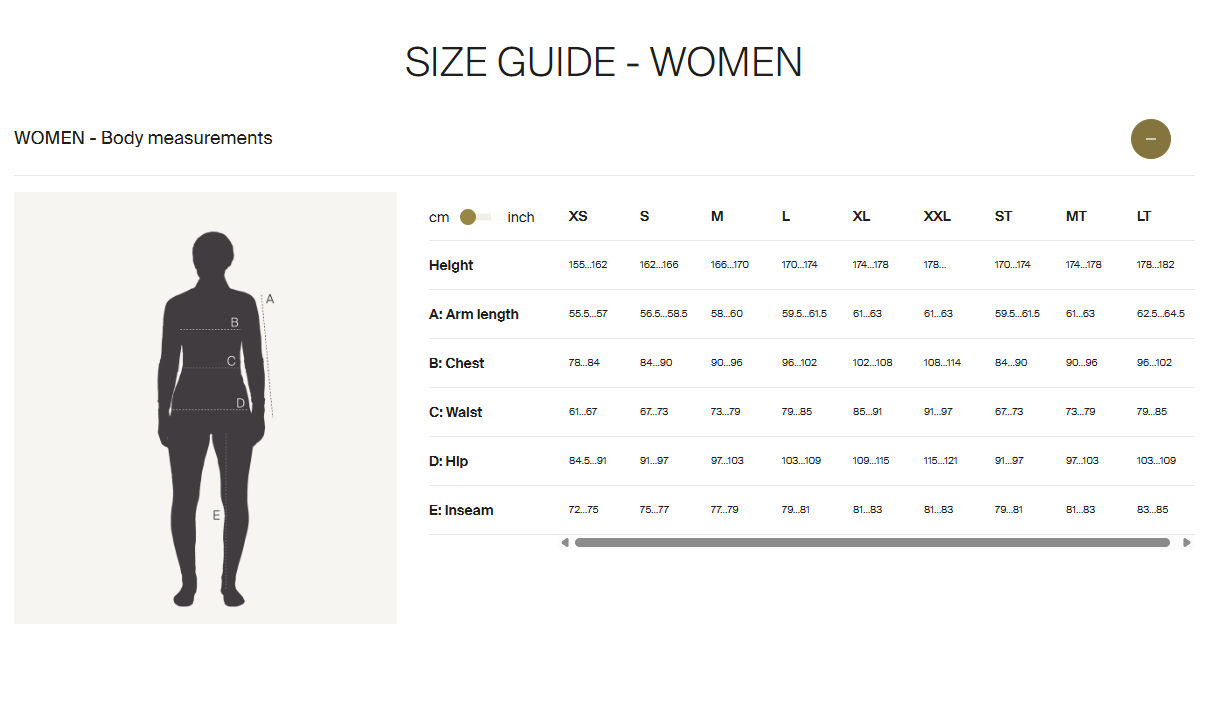Click marker E inseam line on silhouette

[216, 516]
